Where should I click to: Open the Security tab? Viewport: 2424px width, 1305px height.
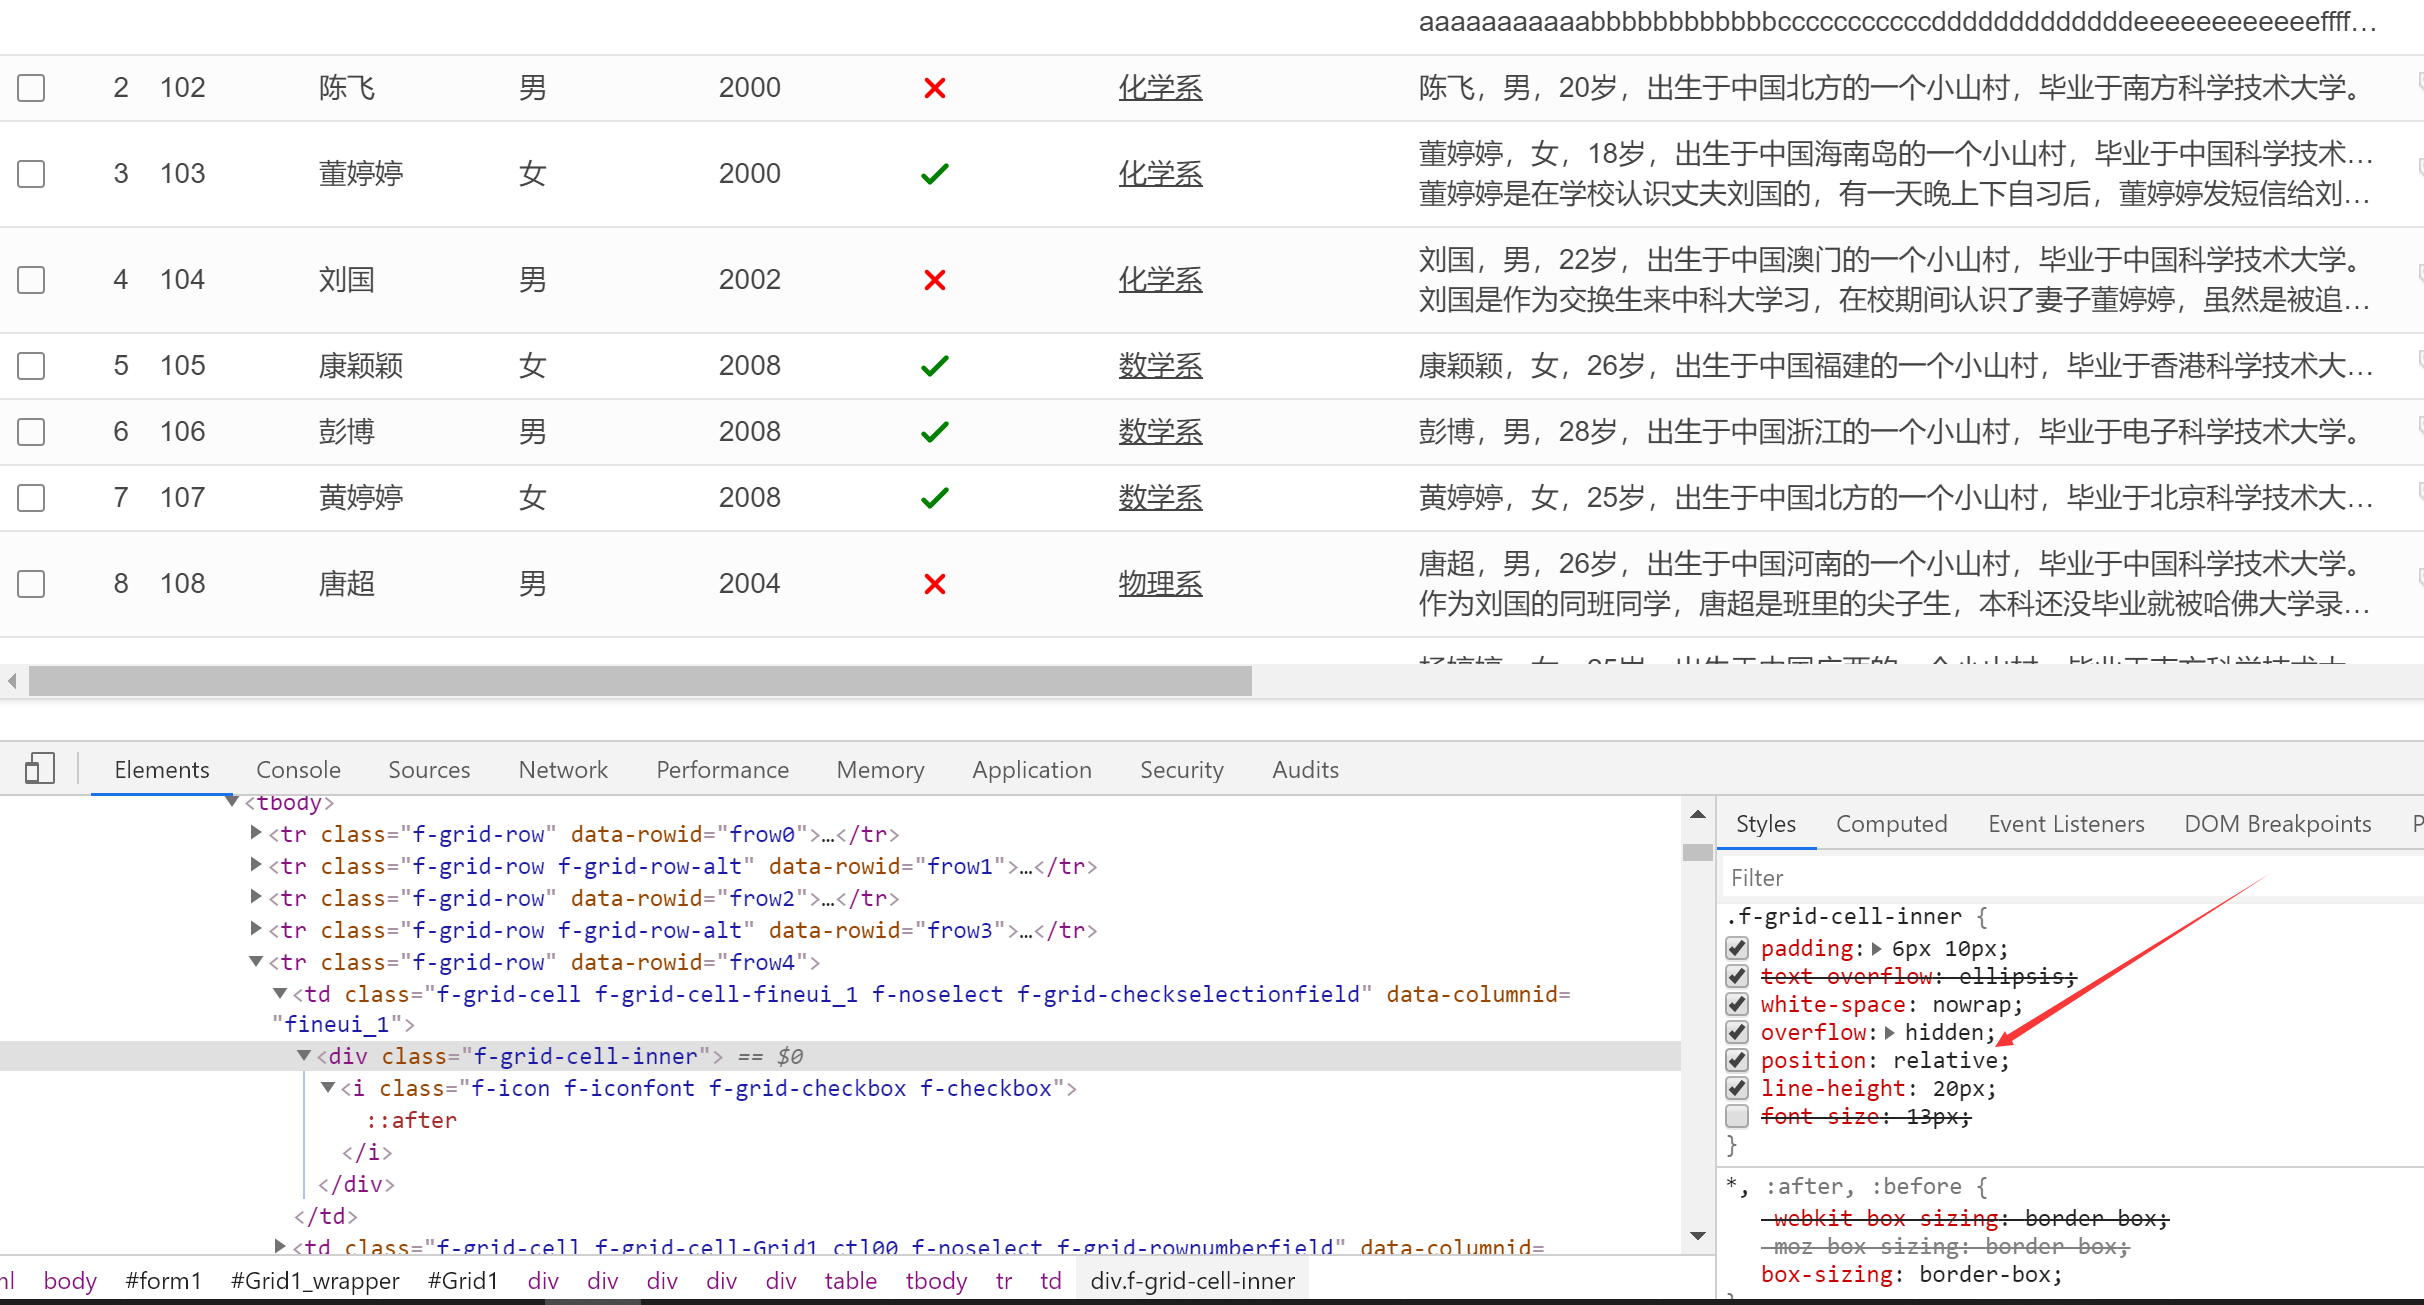1182,769
